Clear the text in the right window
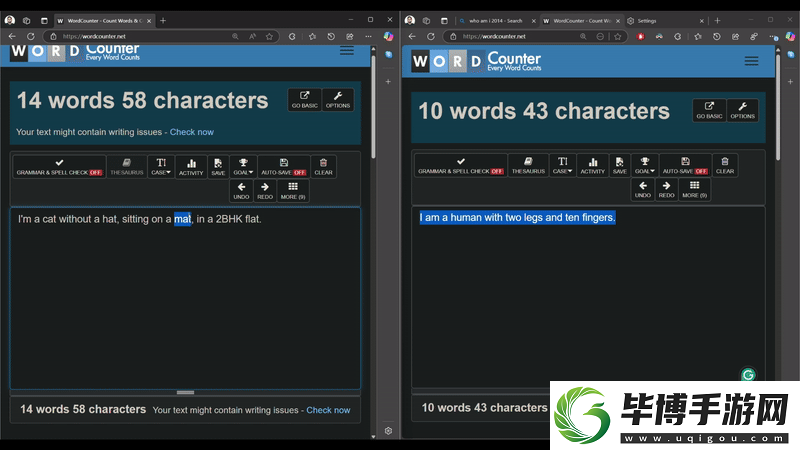The image size is (800, 450). tap(725, 166)
